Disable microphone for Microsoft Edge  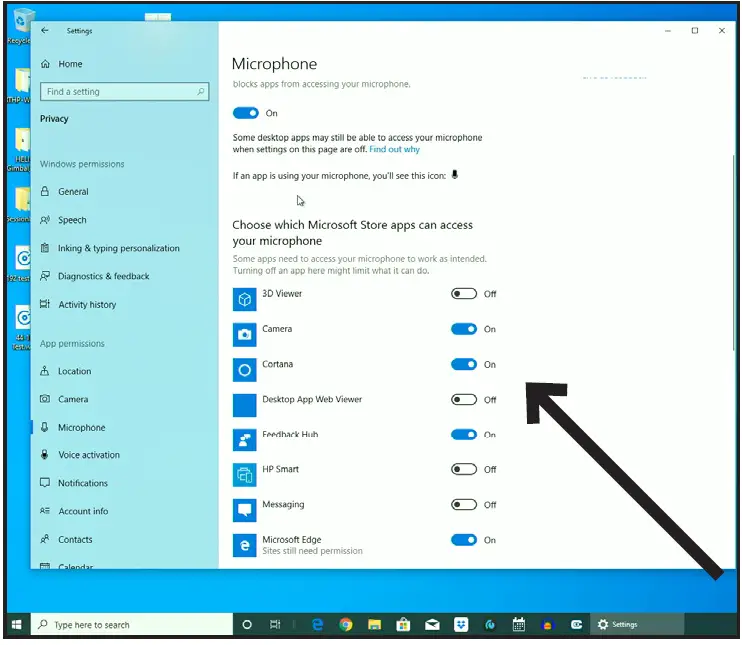pos(464,540)
